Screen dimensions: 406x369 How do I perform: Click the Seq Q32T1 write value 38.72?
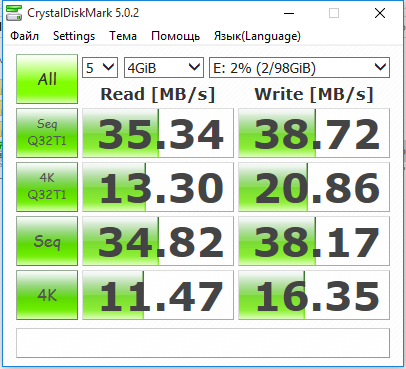pyautogui.click(x=314, y=133)
